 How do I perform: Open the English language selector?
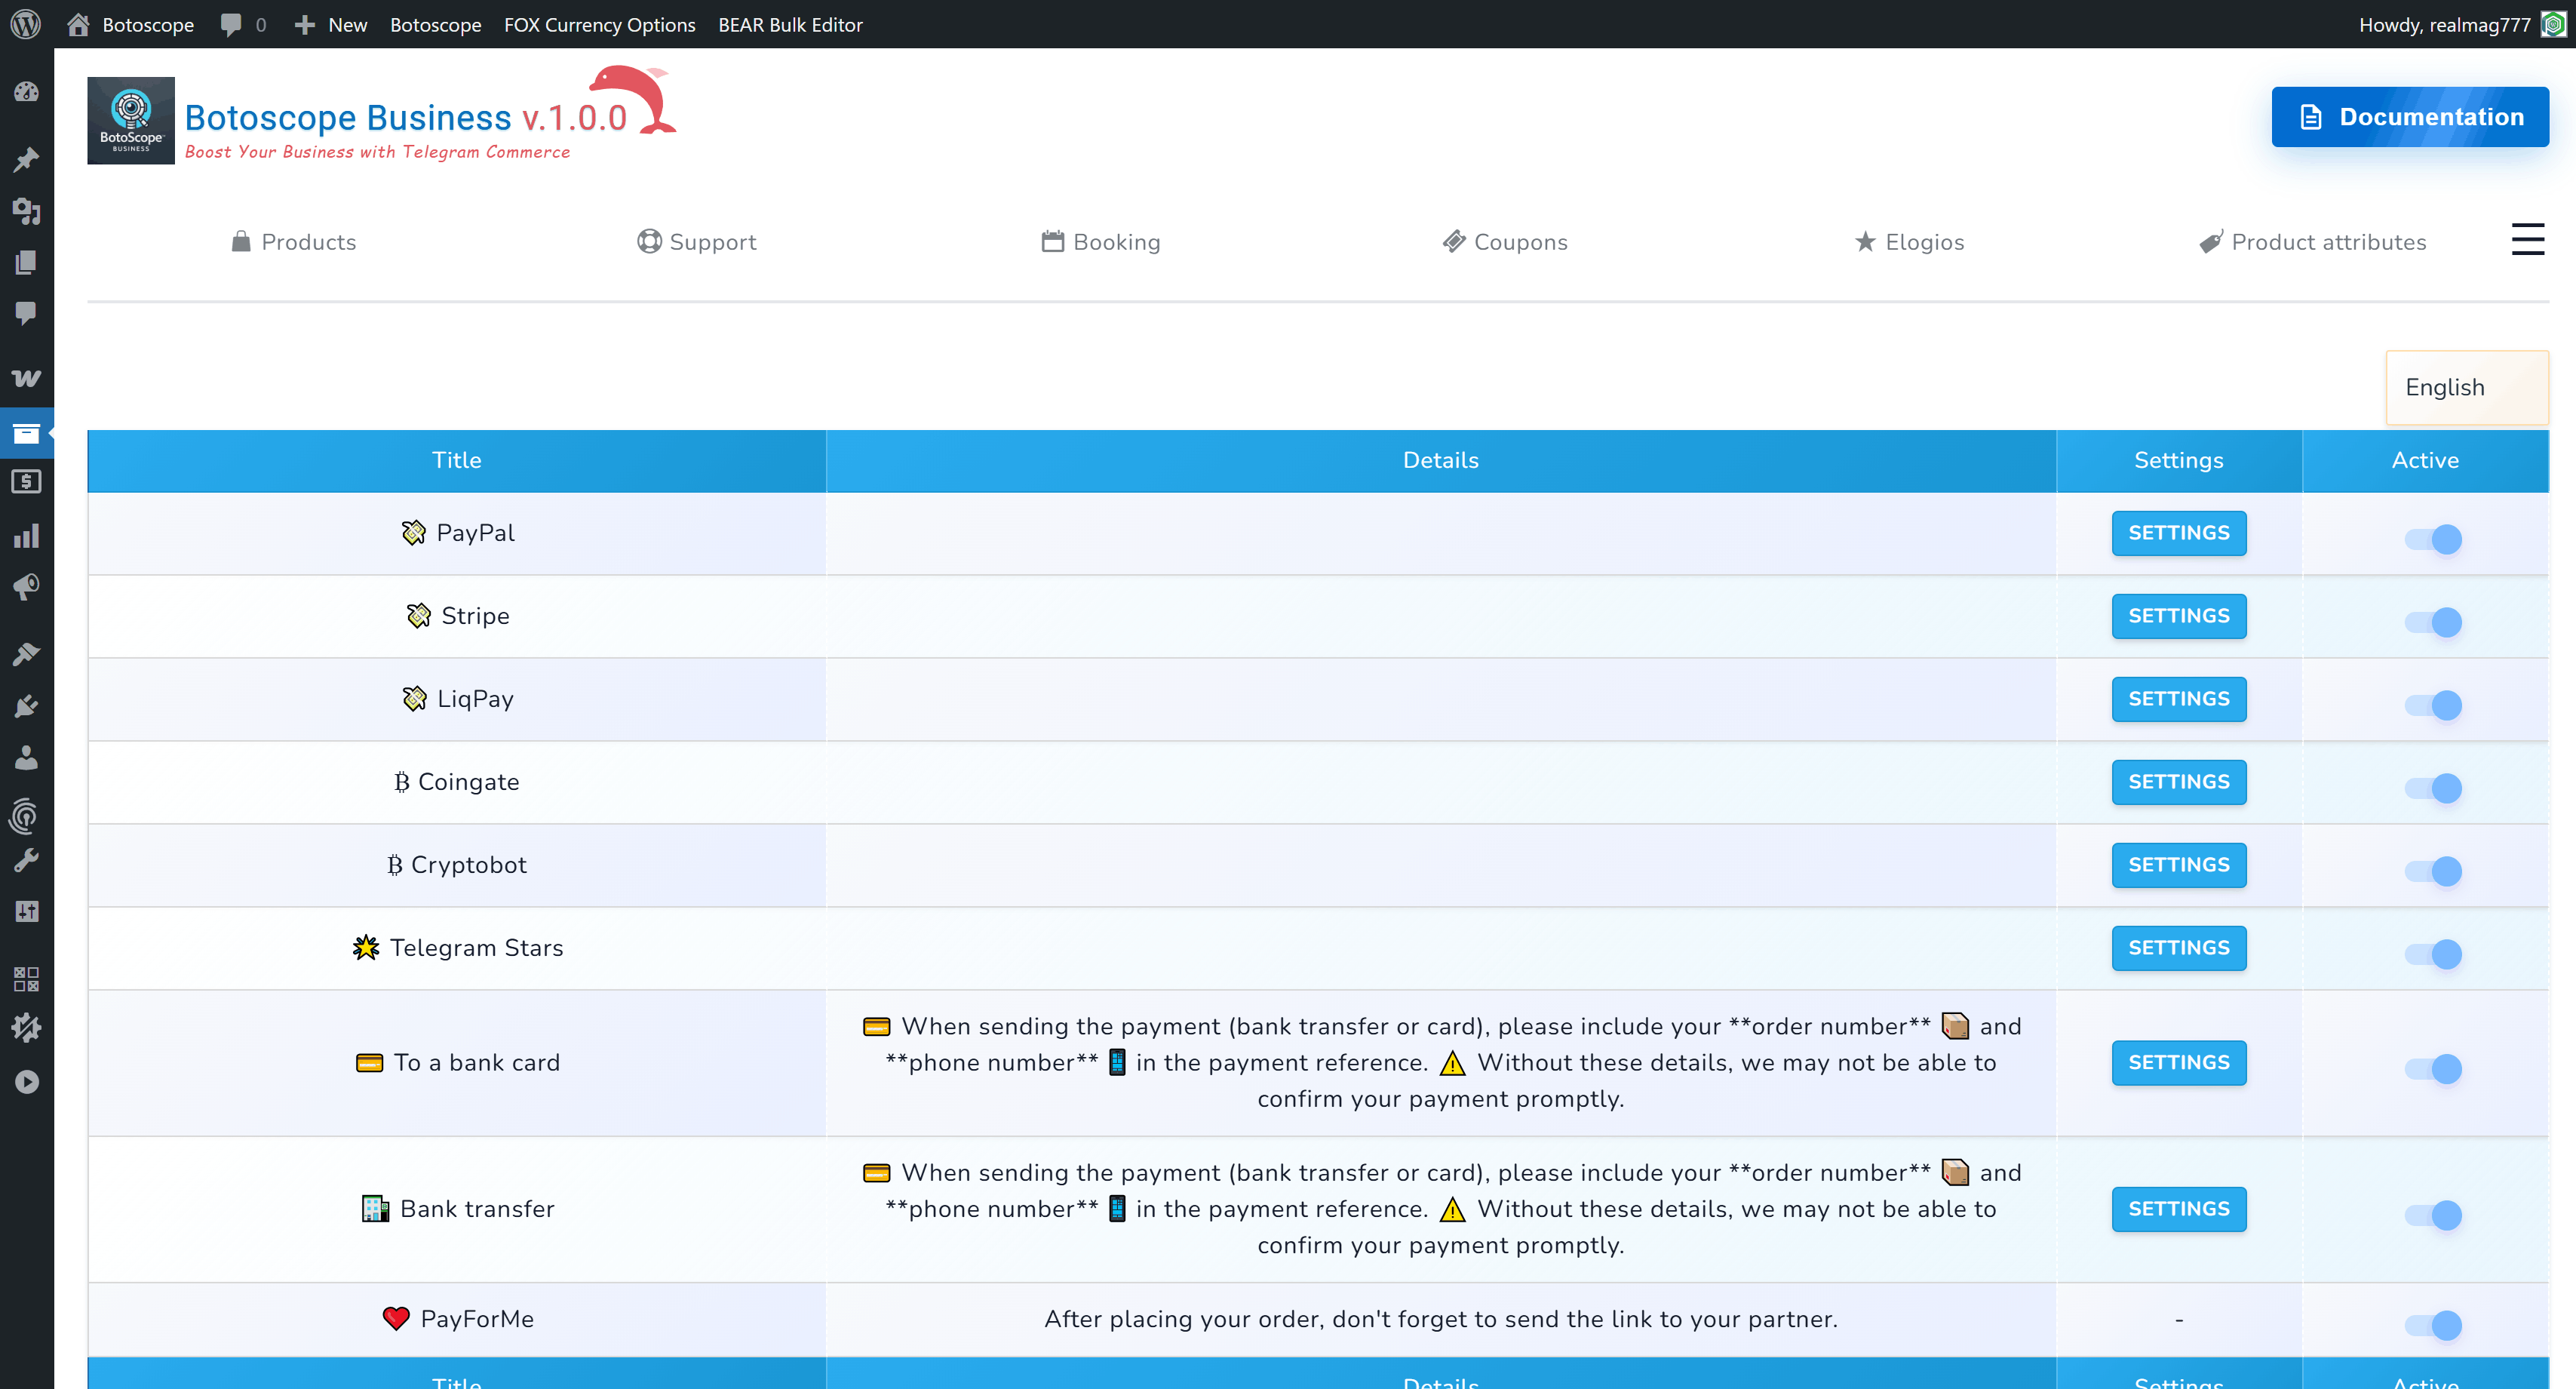tap(2466, 387)
